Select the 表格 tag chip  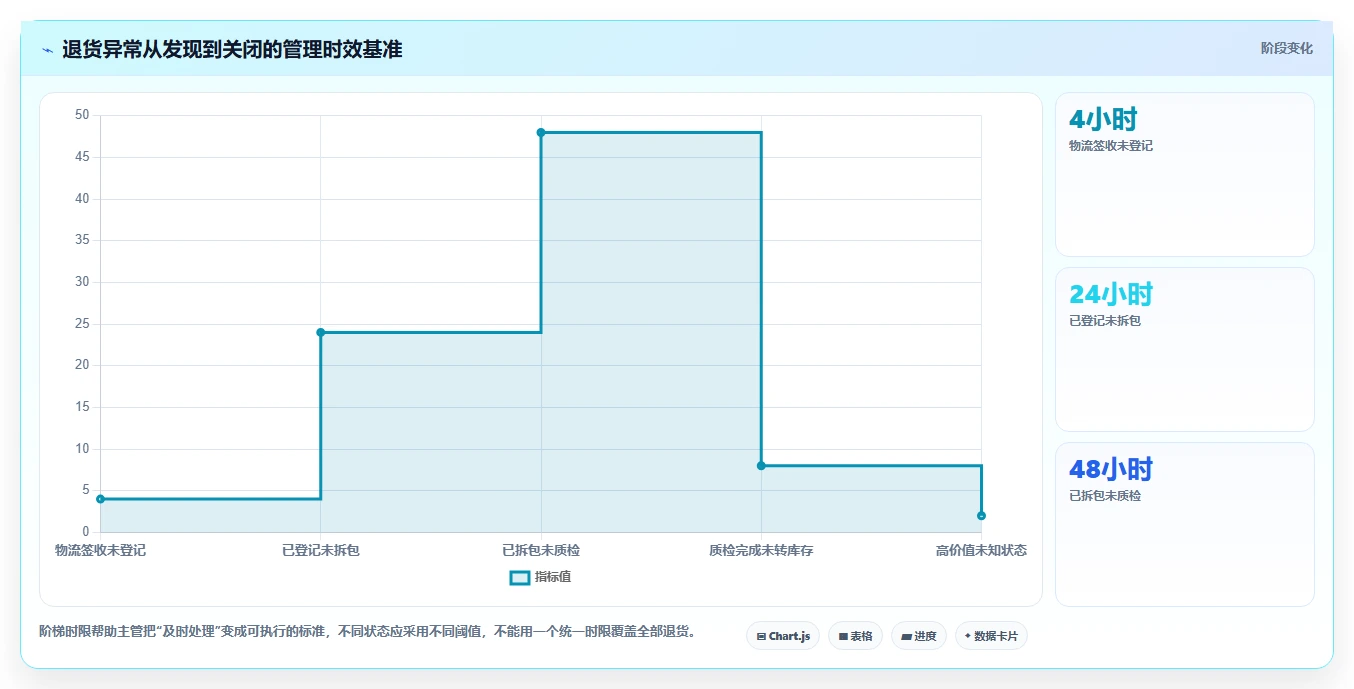pyautogui.click(x=855, y=636)
